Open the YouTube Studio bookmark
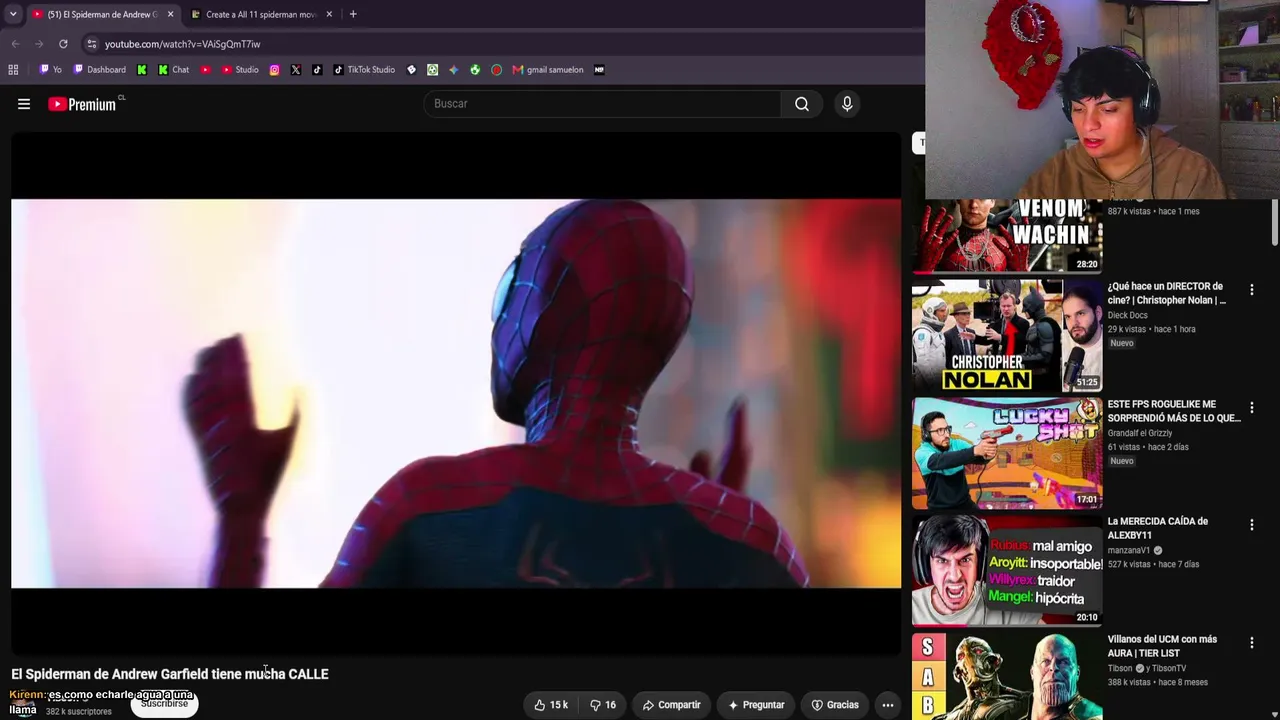1280x720 pixels. (240, 70)
